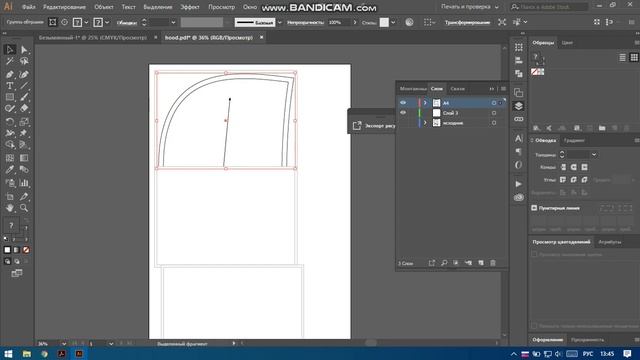This screenshot has width=640, height=360.
Task: Select butt cap stroke option
Action: pos(563,167)
